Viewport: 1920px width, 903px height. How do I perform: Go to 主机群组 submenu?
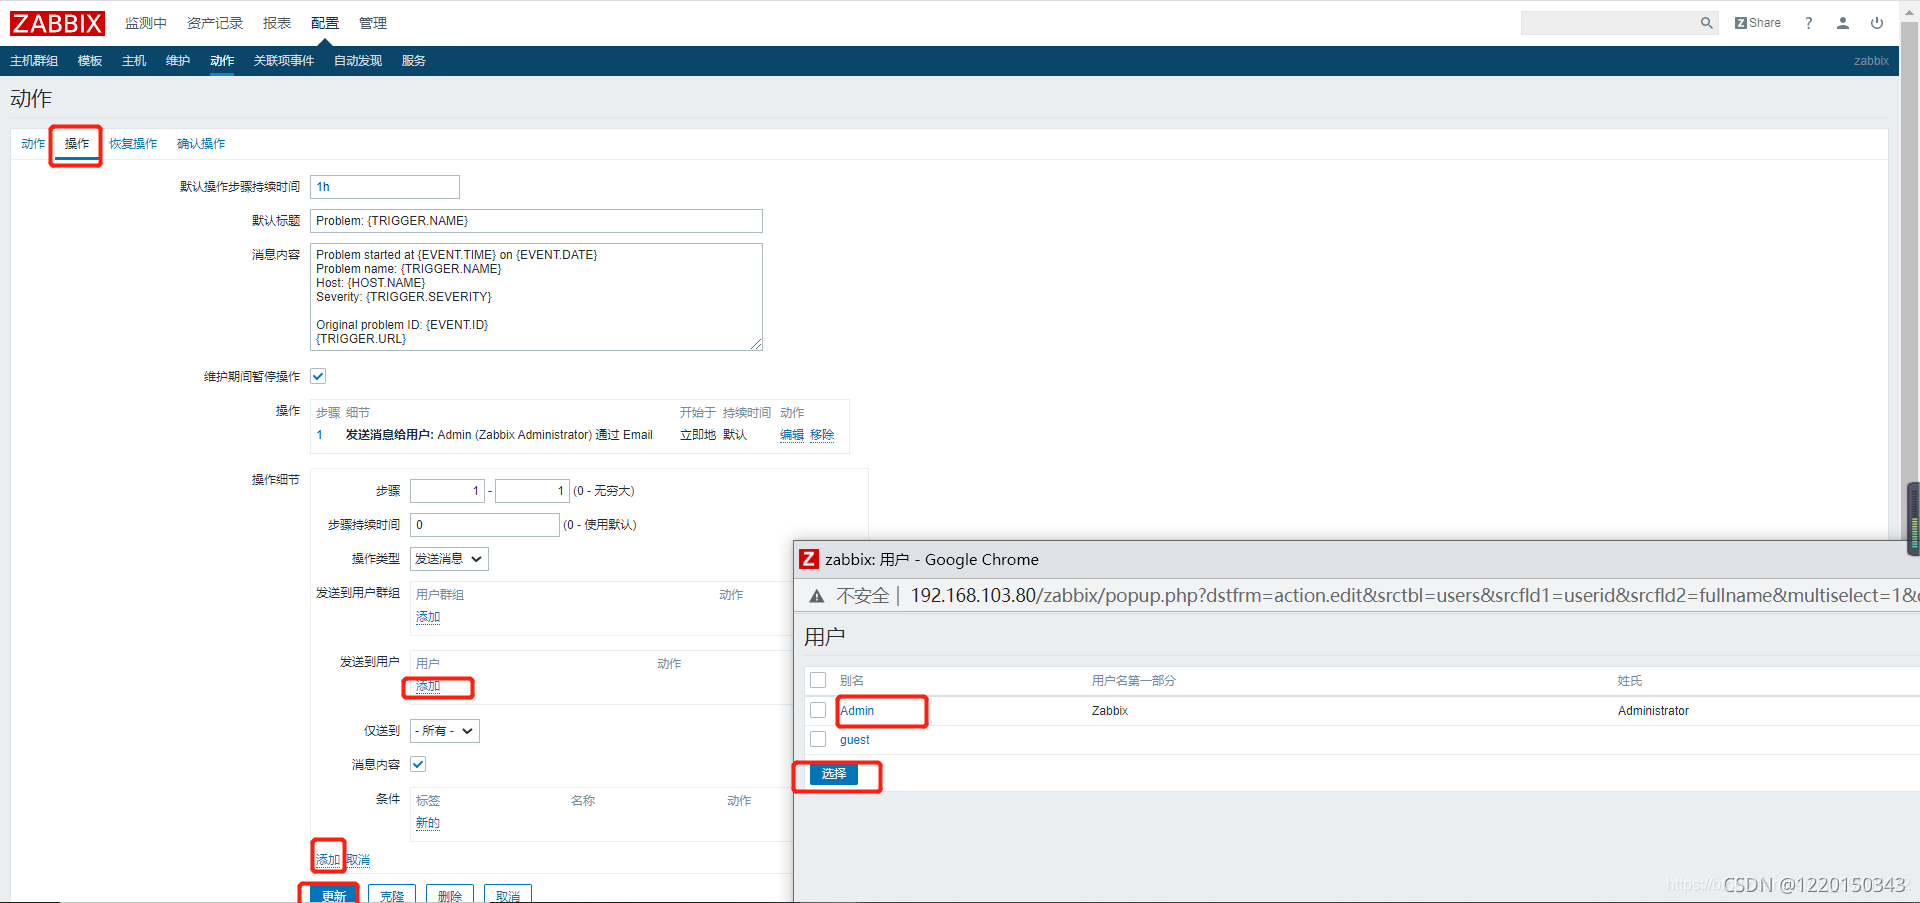[34, 61]
